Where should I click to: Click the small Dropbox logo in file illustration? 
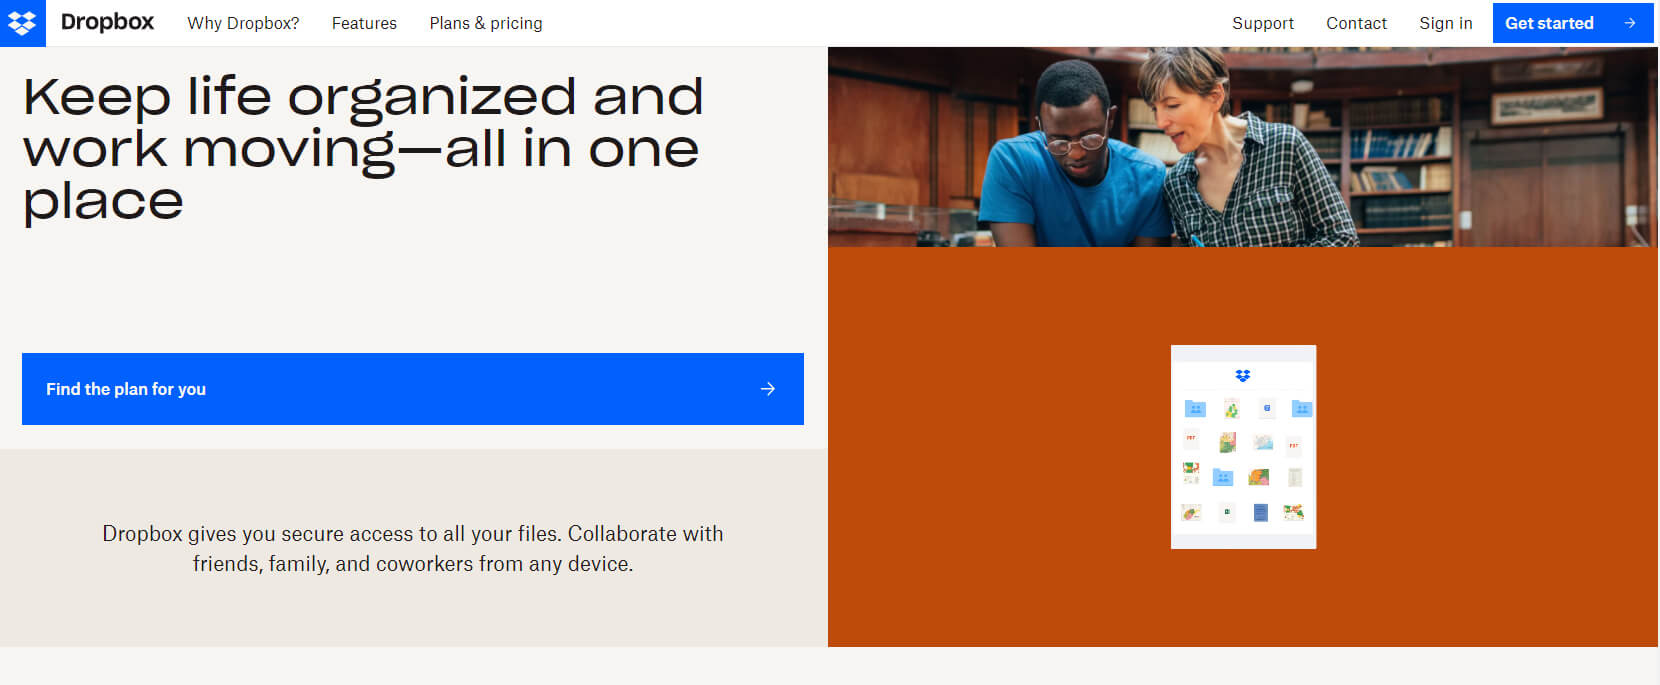point(1243,376)
